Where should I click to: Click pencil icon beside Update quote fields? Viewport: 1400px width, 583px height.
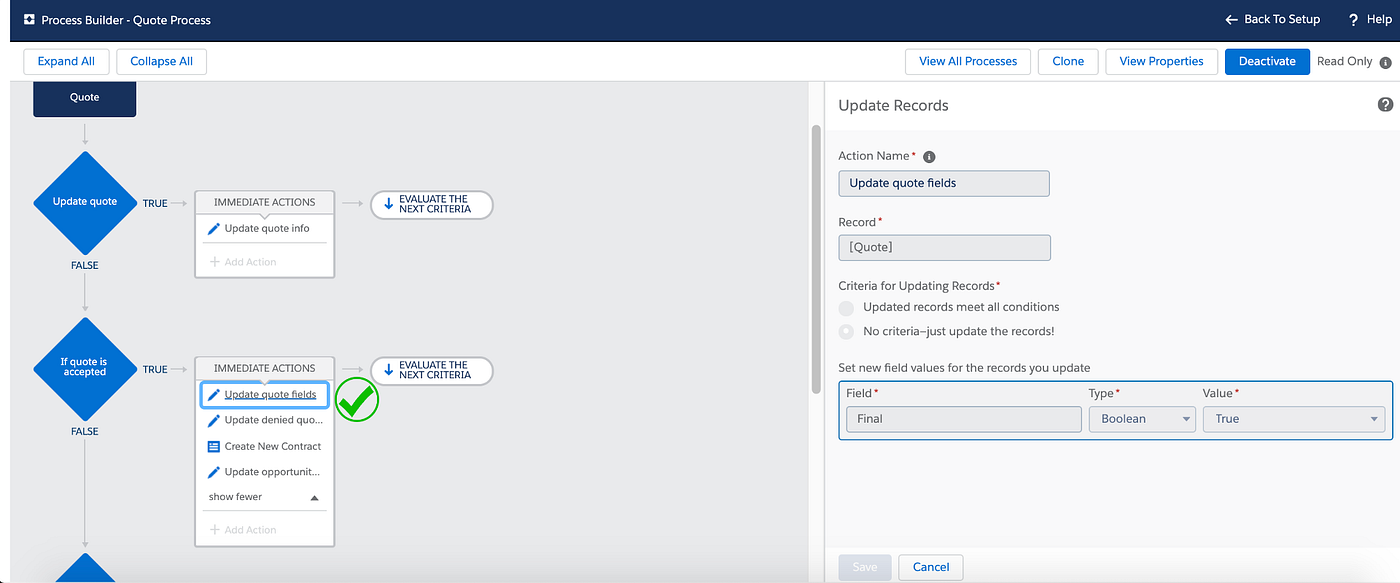tap(213, 395)
